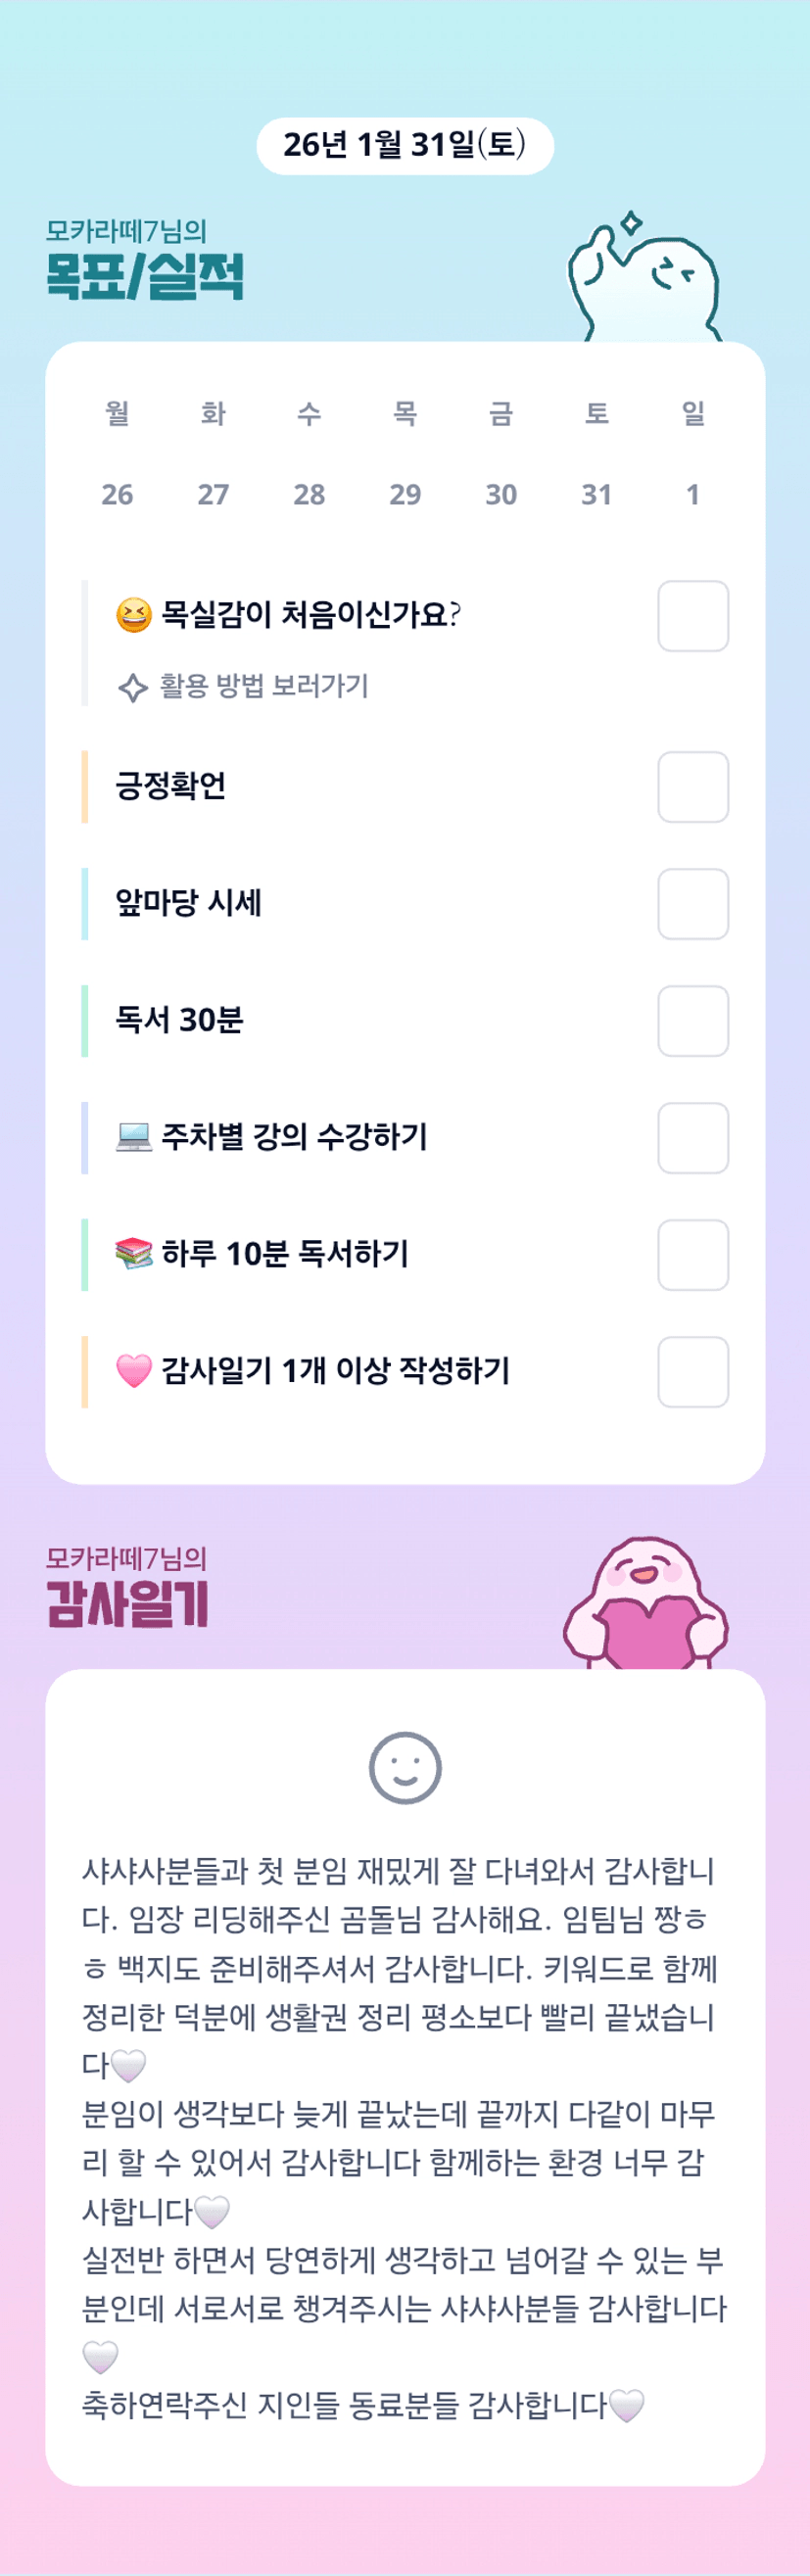The height and width of the screenshot is (2576, 810).
Task: Toggle the 감사일기 1개 이상 작성하기 checkbox
Action: [x=693, y=1372]
